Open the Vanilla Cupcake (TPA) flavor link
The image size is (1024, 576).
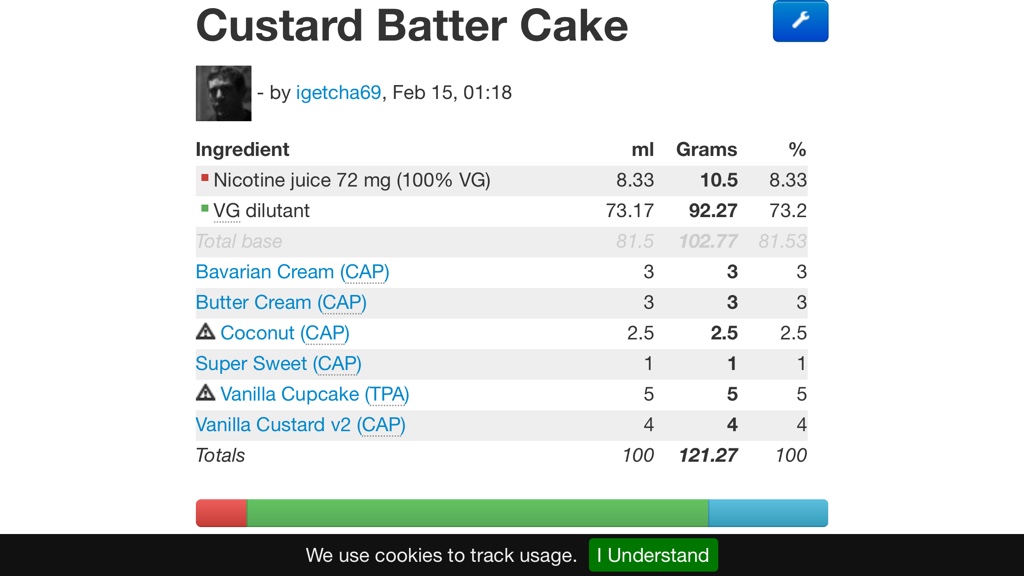(x=314, y=394)
